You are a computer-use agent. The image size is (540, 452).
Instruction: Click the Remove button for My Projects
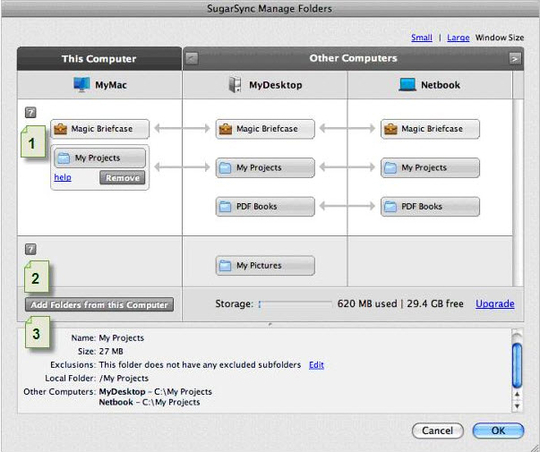pos(122,178)
